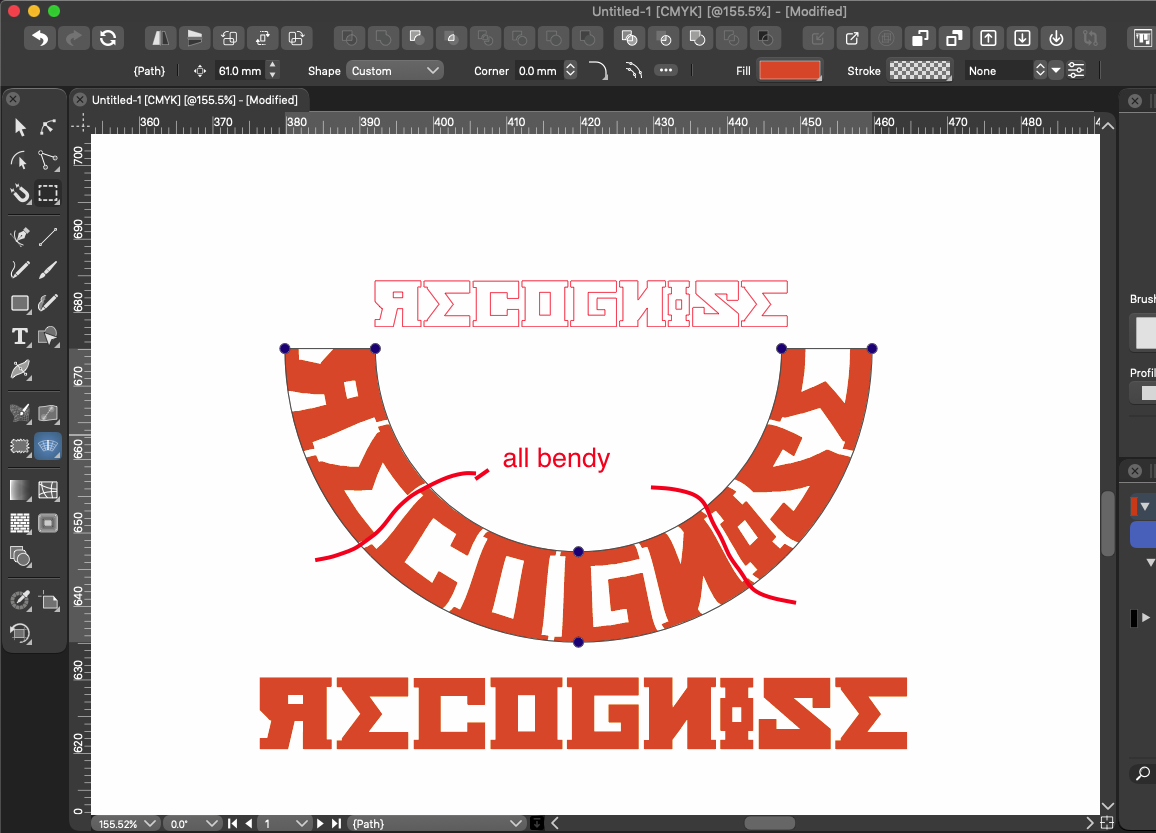1156x833 pixels.
Task: Toggle the rectangular marquee selection mode
Action: (48, 193)
